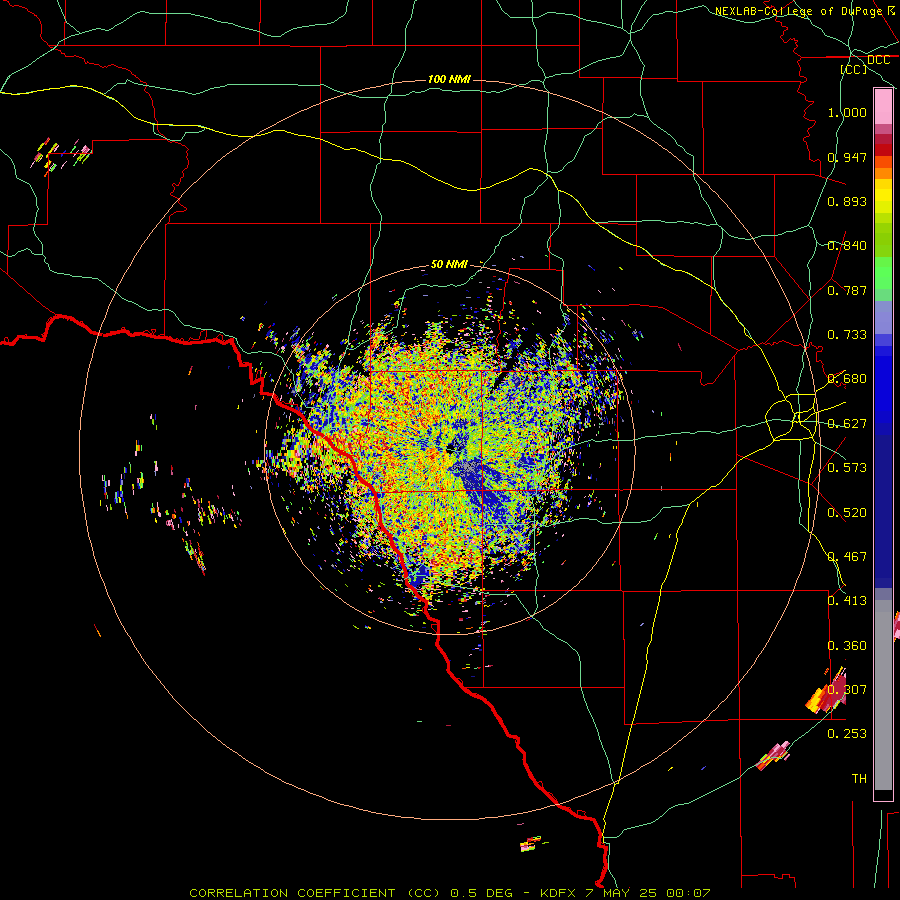Image resolution: width=900 pixels, height=900 pixels.
Task: Click the Correlation Coefficient caption at bottom
Action: (x=449, y=893)
